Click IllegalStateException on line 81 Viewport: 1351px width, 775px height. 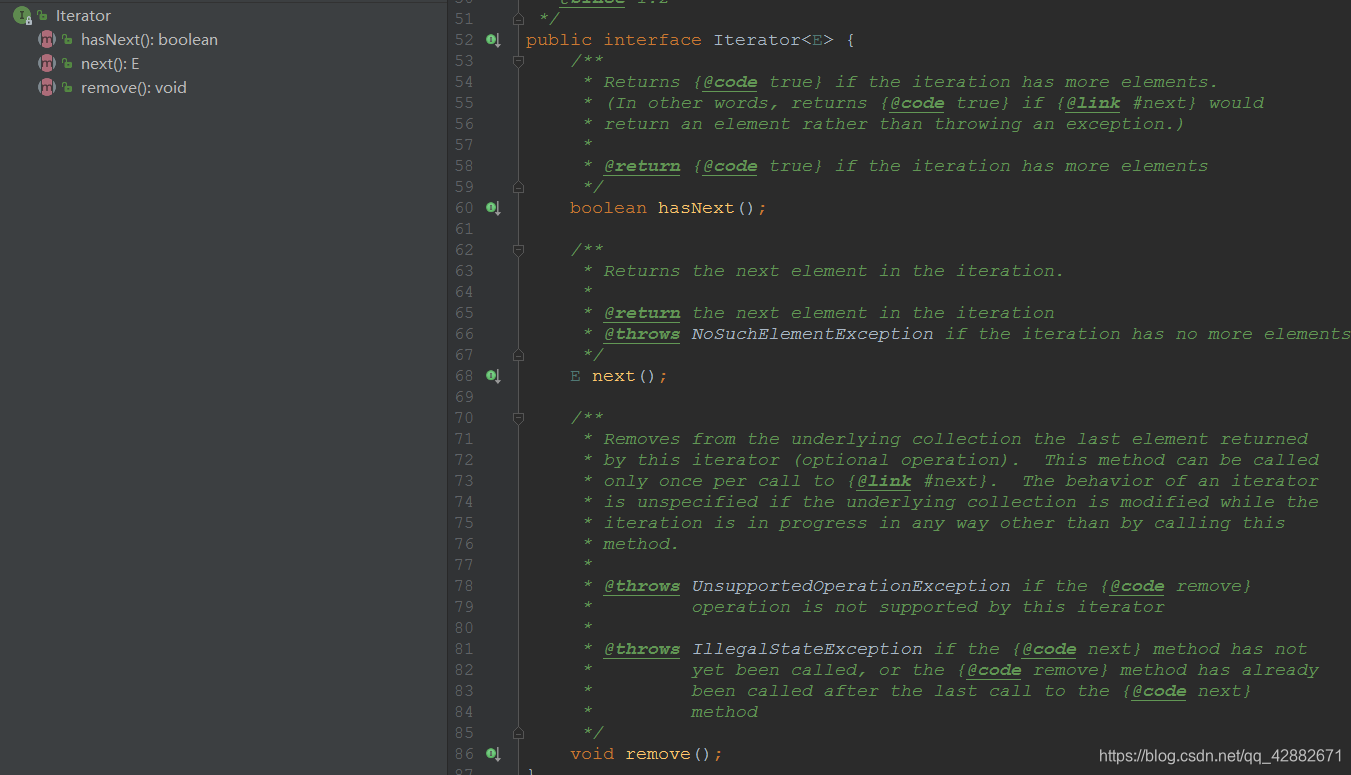coord(807,649)
